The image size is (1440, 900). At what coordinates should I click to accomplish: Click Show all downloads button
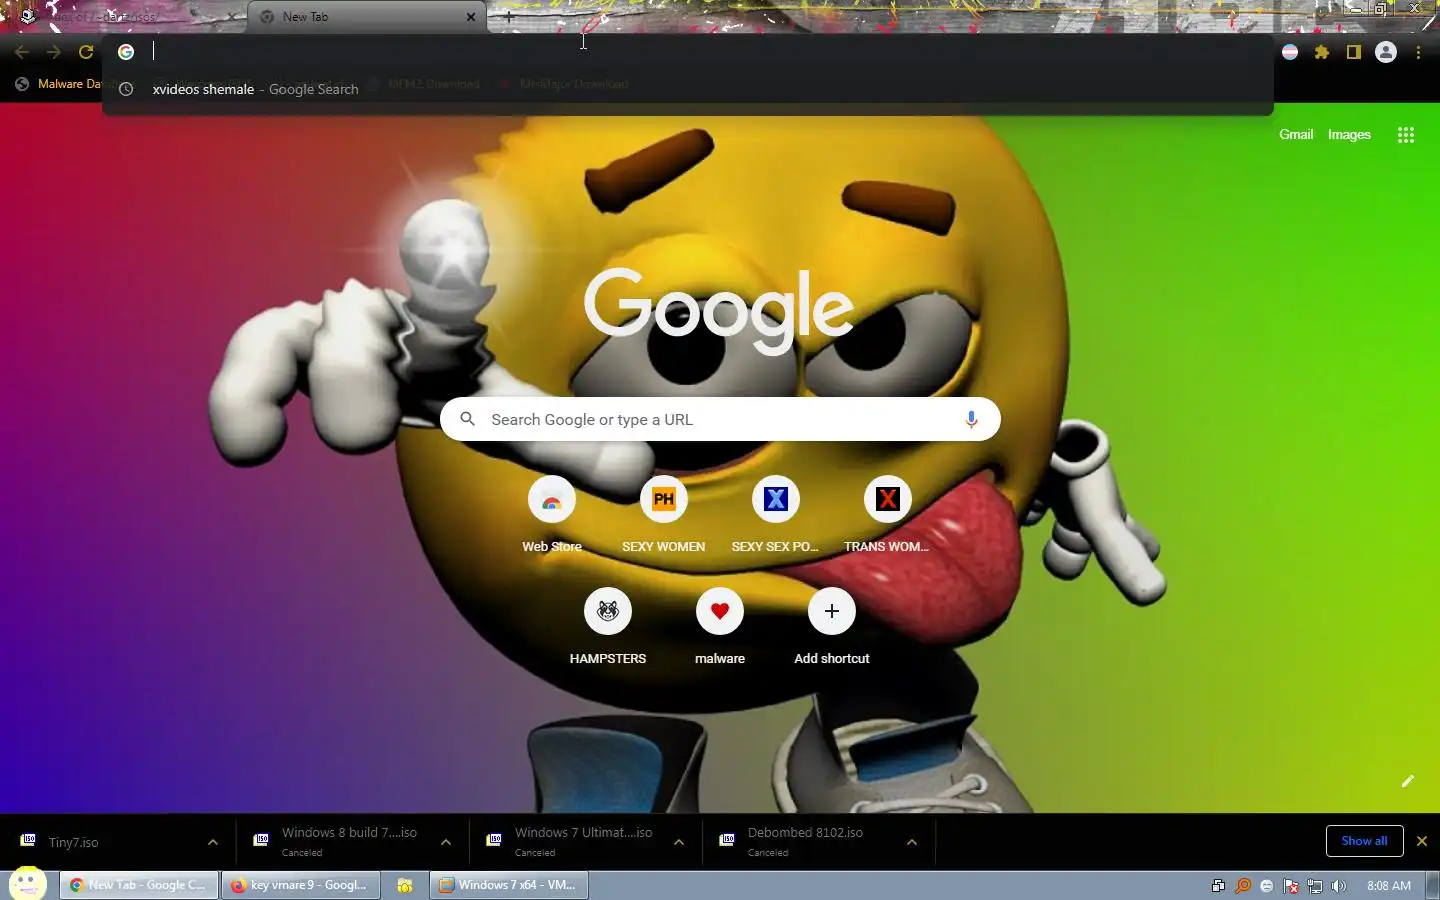click(x=1364, y=841)
